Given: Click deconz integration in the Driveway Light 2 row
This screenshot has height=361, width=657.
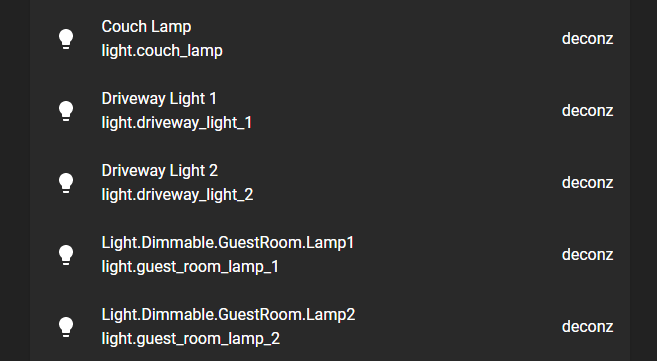Looking at the screenshot, I should [x=587, y=183].
